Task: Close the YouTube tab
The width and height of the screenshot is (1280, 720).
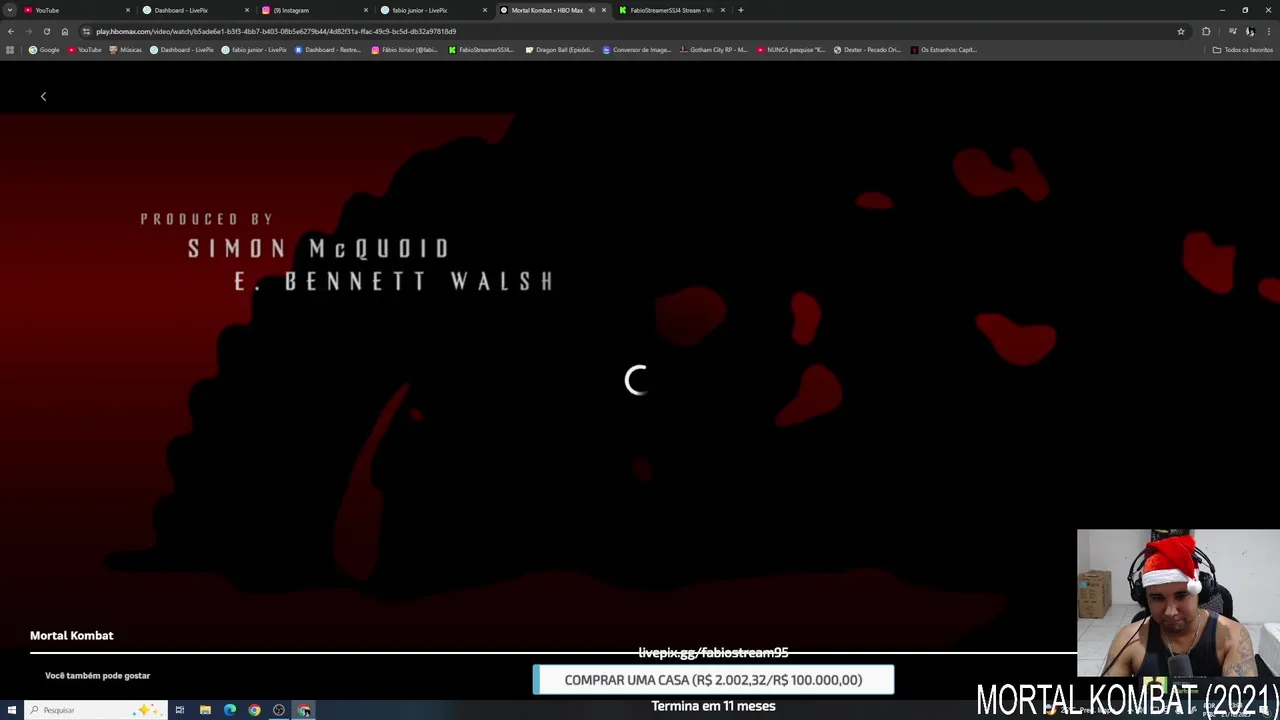Action: (x=127, y=10)
